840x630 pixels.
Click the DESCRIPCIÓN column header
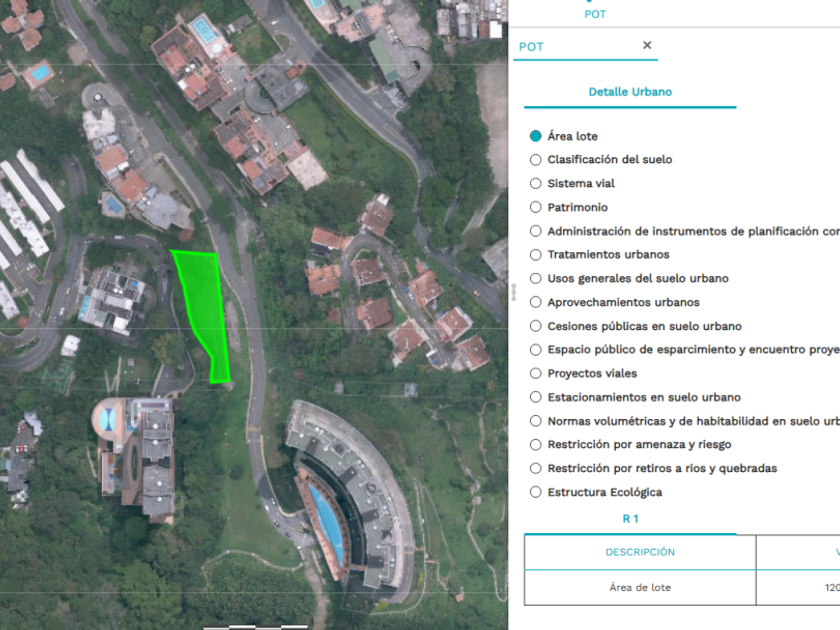pyautogui.click(x=640, y=552)
